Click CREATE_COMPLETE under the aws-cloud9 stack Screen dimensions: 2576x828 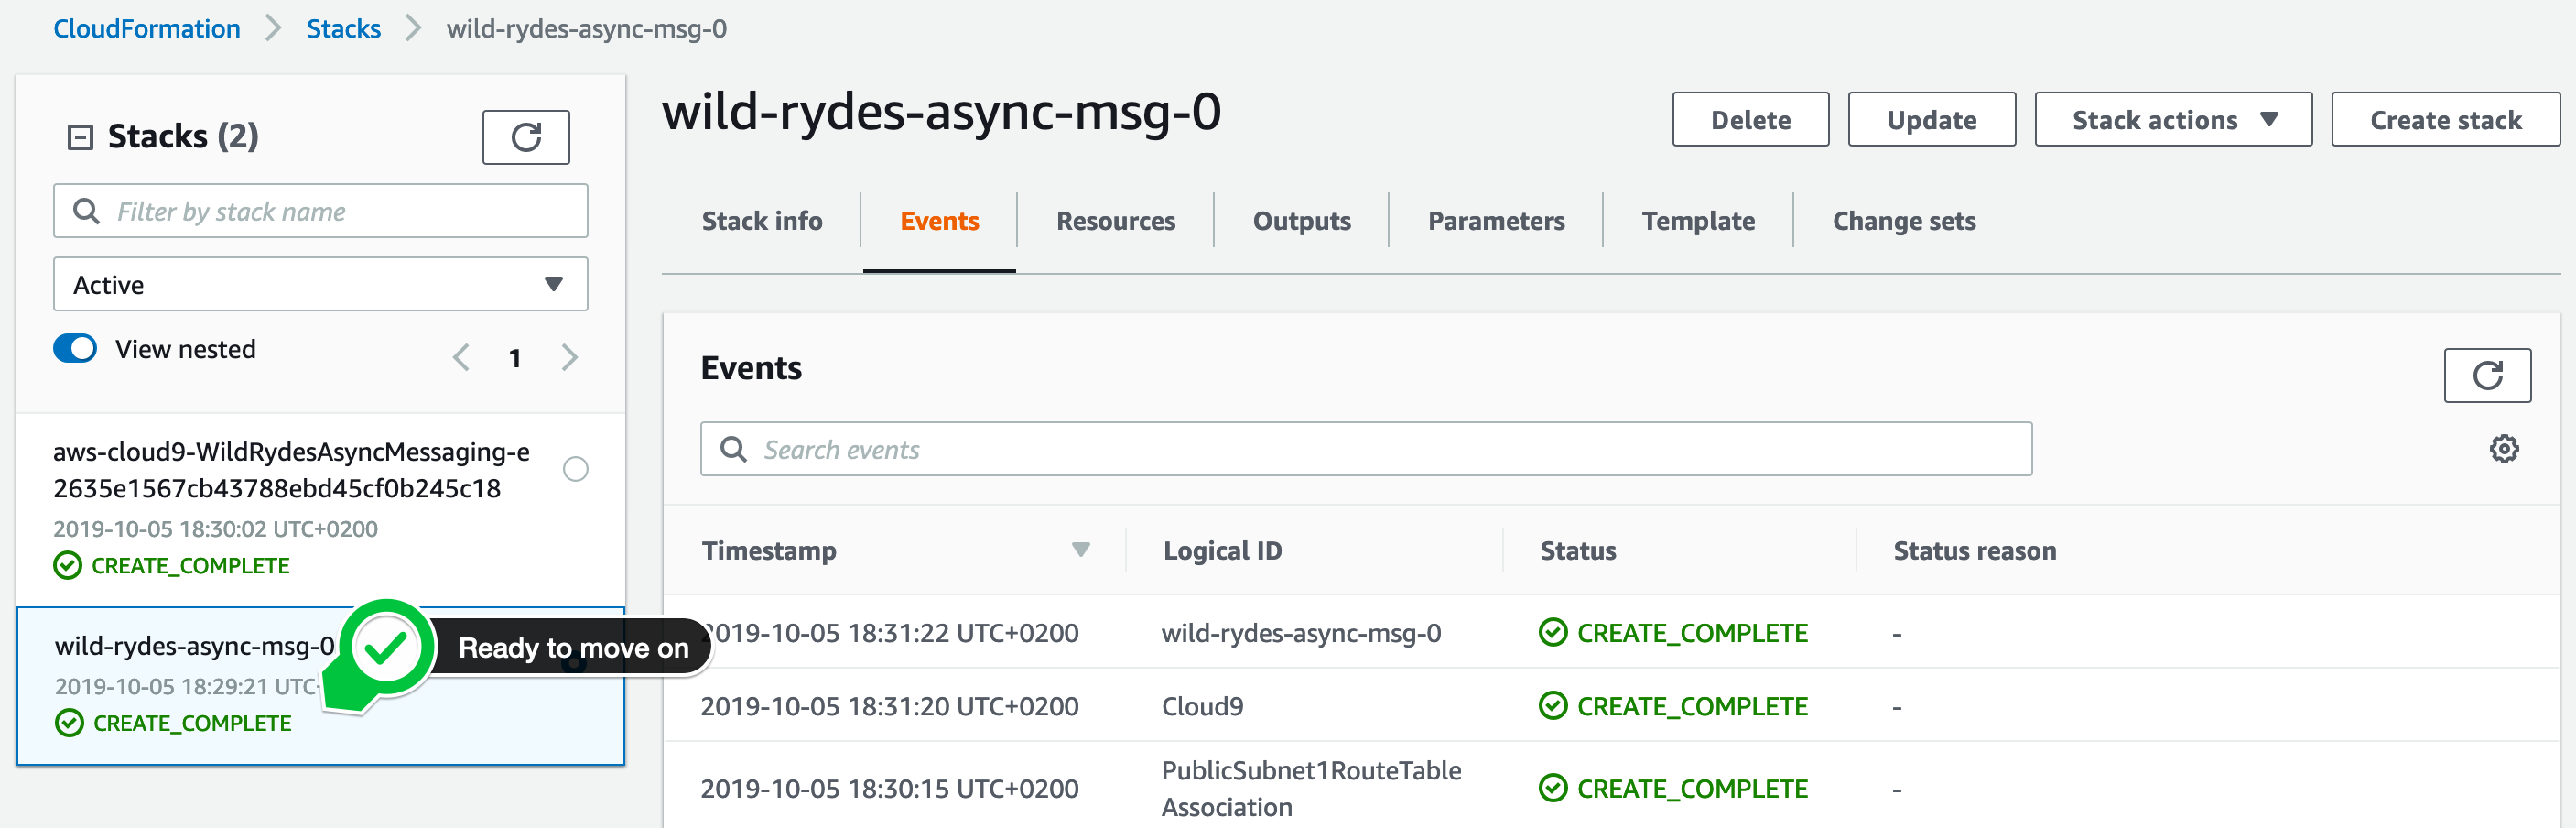[x=171, y=565]
